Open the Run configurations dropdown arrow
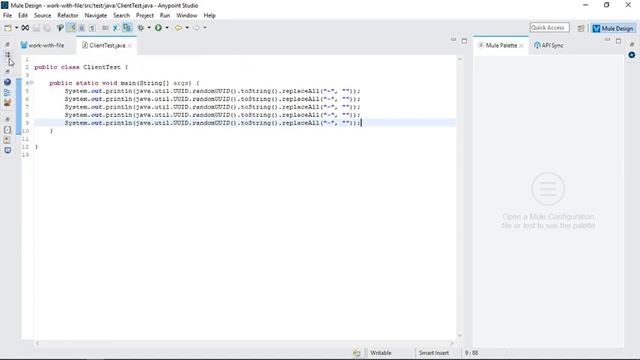 pos(167,28)
